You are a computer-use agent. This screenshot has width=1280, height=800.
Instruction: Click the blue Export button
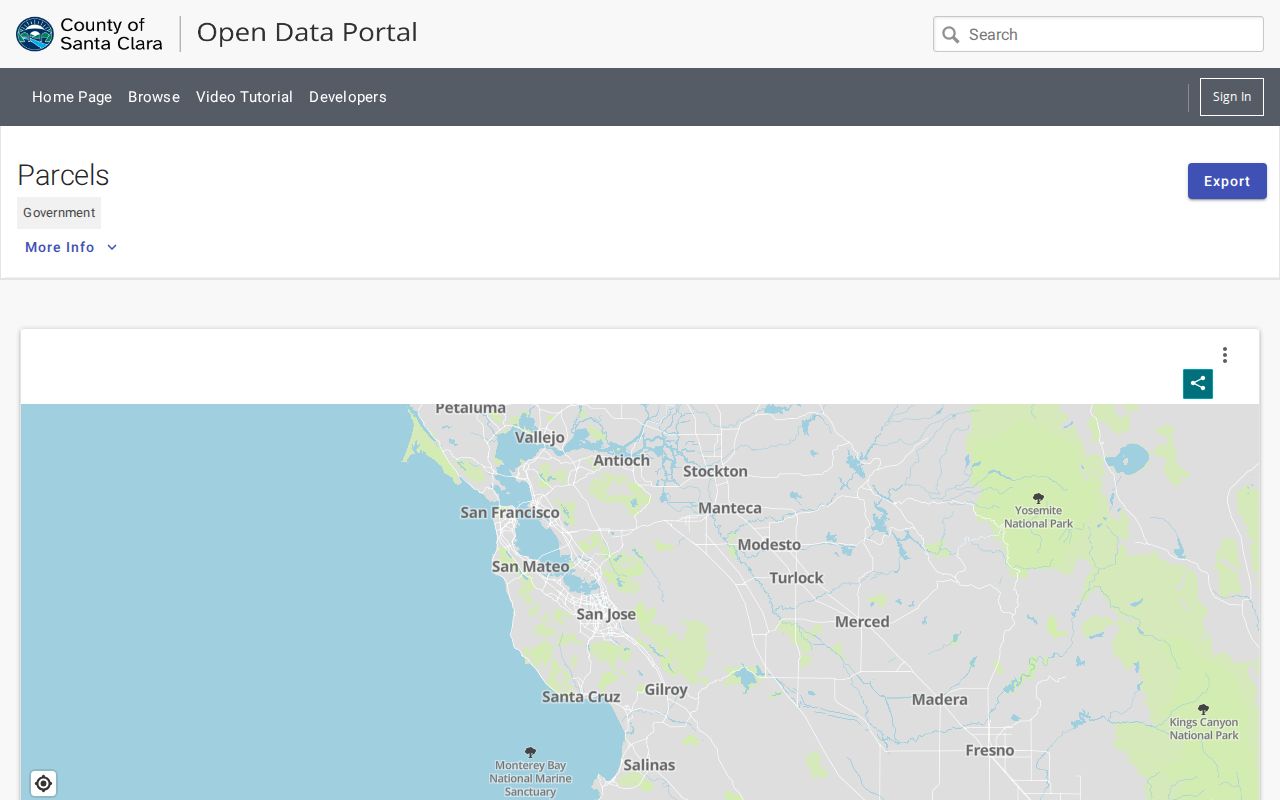[x=1227, y=181]
